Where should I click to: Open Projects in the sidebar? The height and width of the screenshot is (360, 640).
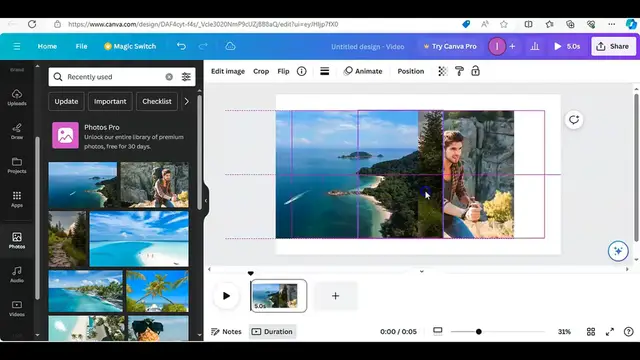17,165
